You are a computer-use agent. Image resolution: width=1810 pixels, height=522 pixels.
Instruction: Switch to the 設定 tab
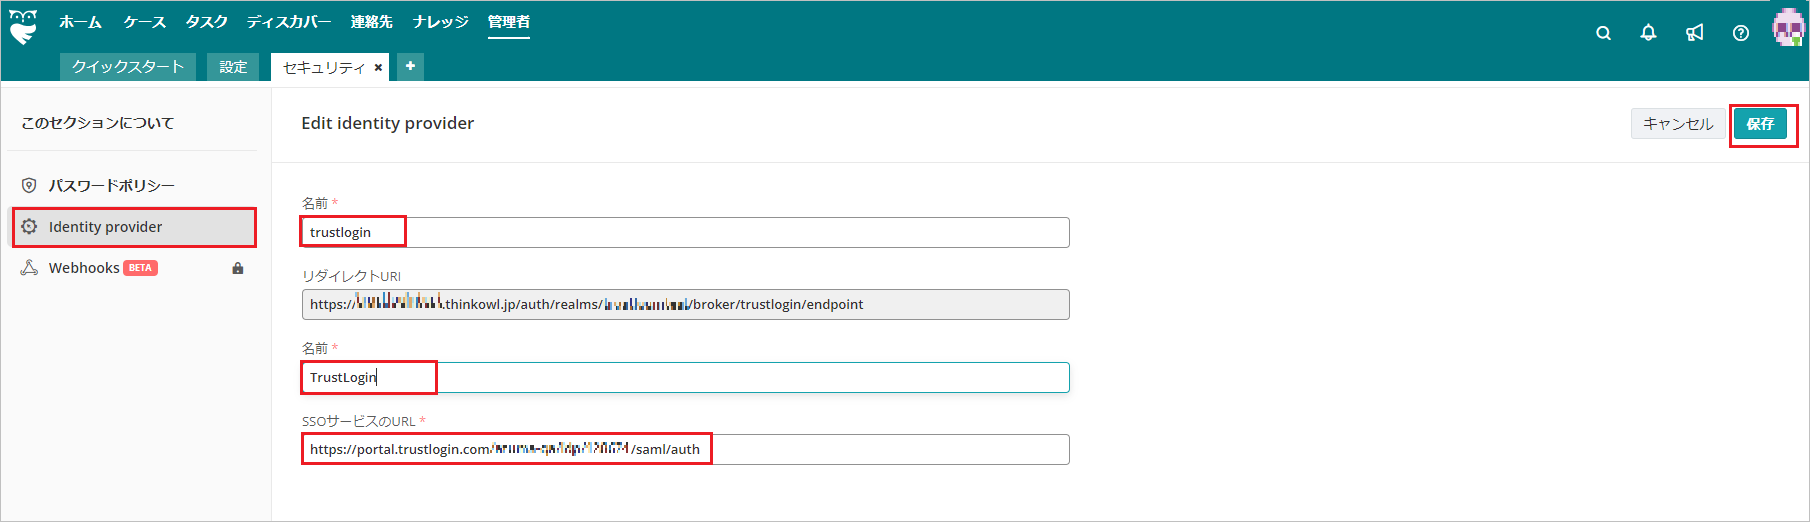(x=233, y=67)
